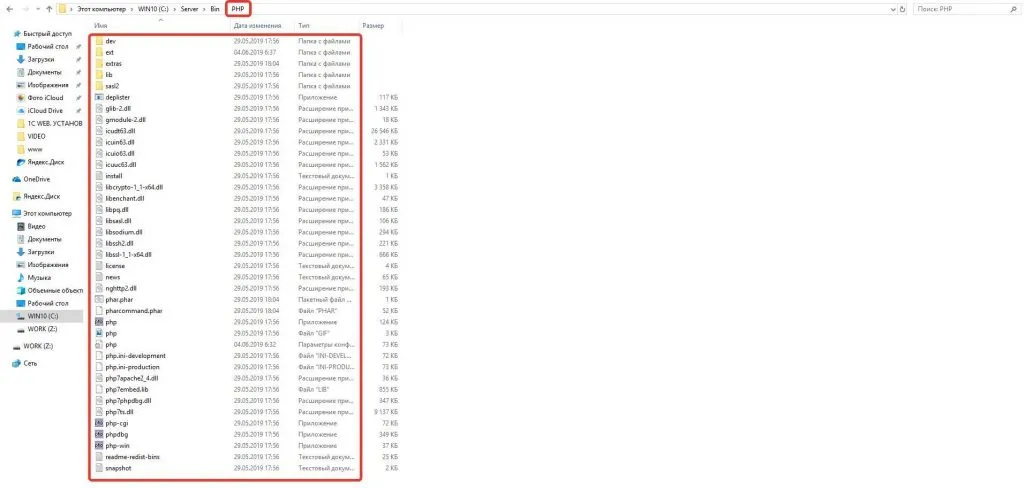
Task: Select WIN10 (C:) drive in navigation tree
Action: pos(44,315)
